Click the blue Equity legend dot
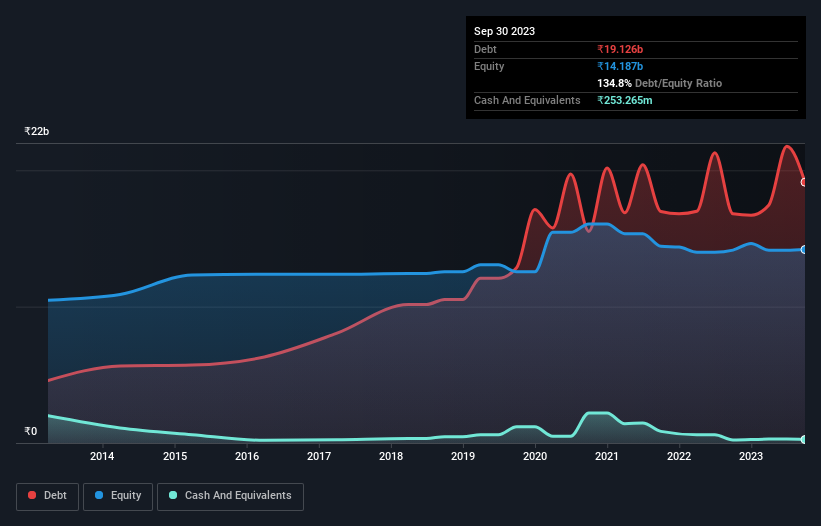The width and height of the screenshot is (821, 526). point(99,495)
